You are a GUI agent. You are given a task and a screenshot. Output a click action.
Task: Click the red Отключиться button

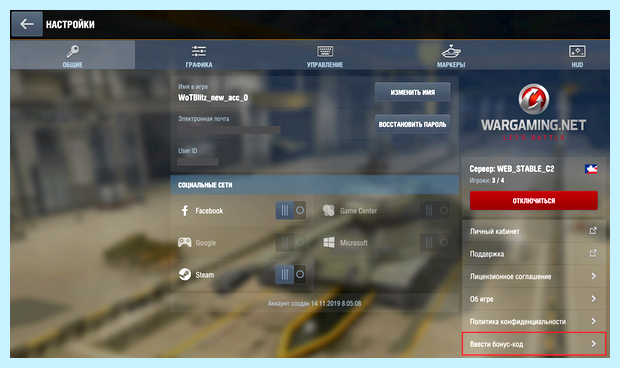(533, 200)
